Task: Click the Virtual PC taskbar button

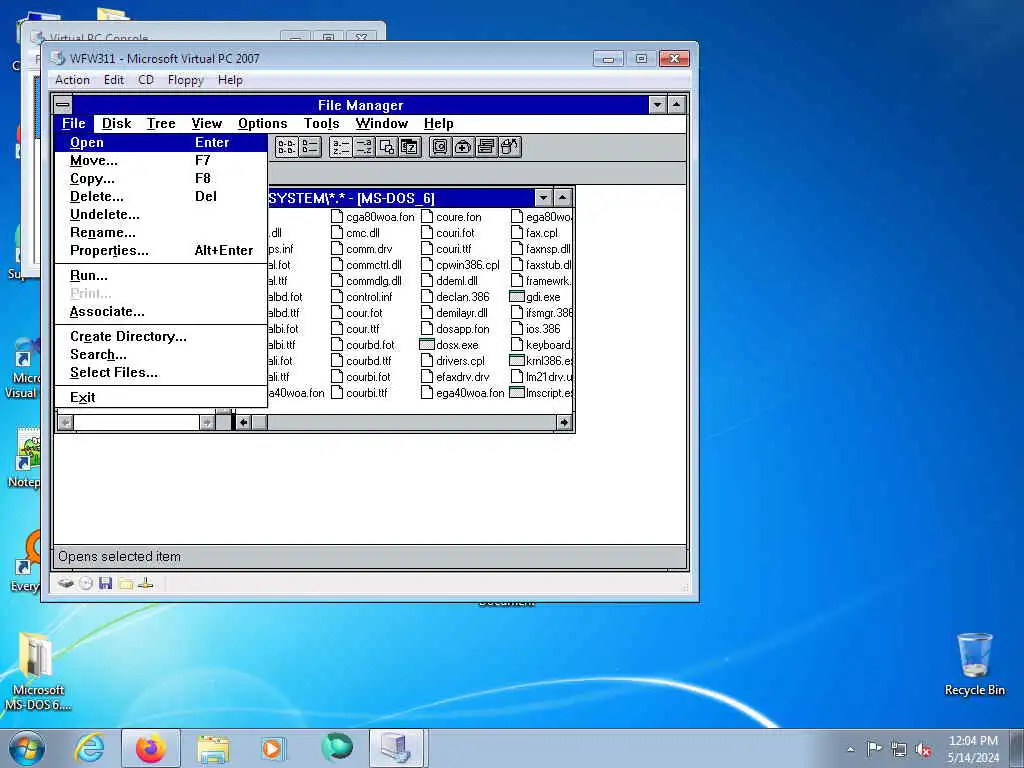Action: point(397,748)
